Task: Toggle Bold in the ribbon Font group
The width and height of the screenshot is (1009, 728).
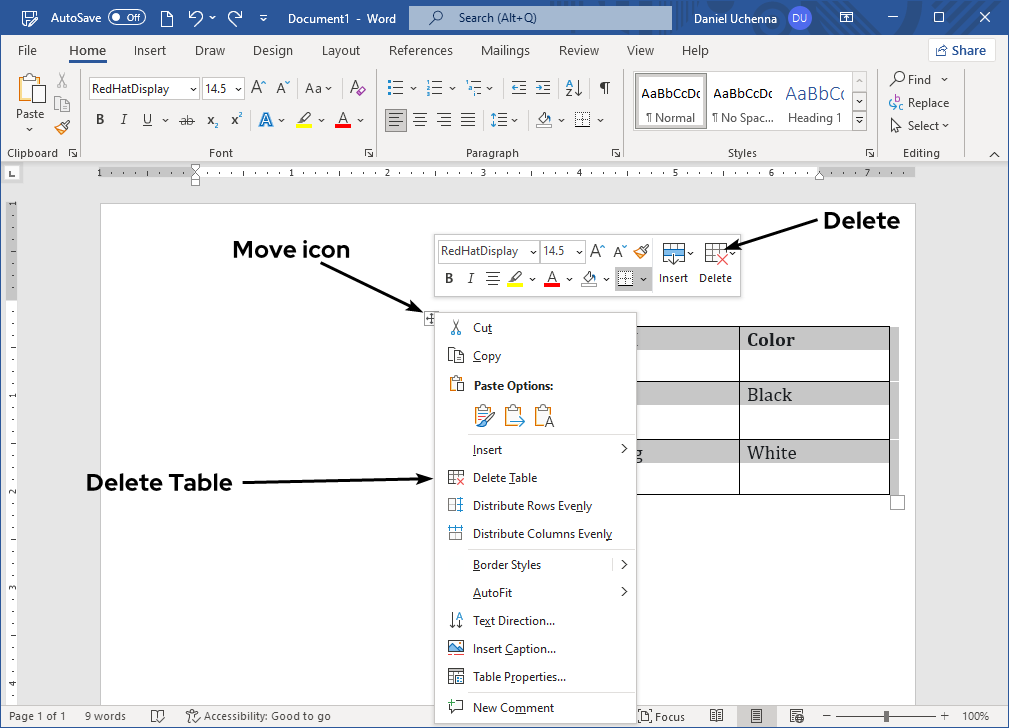Action: point(100,120)
